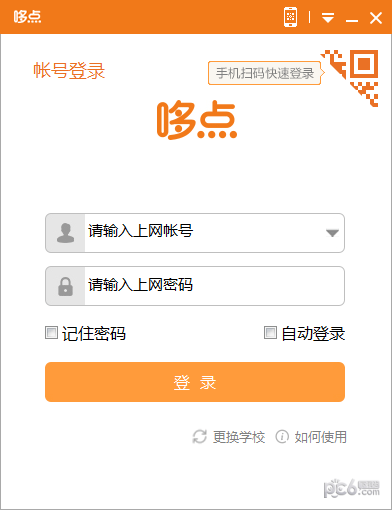The height and width of the screenshot is (510, 392).
Task: Close the 哆点 login window
Action: (x=376, y=18)
